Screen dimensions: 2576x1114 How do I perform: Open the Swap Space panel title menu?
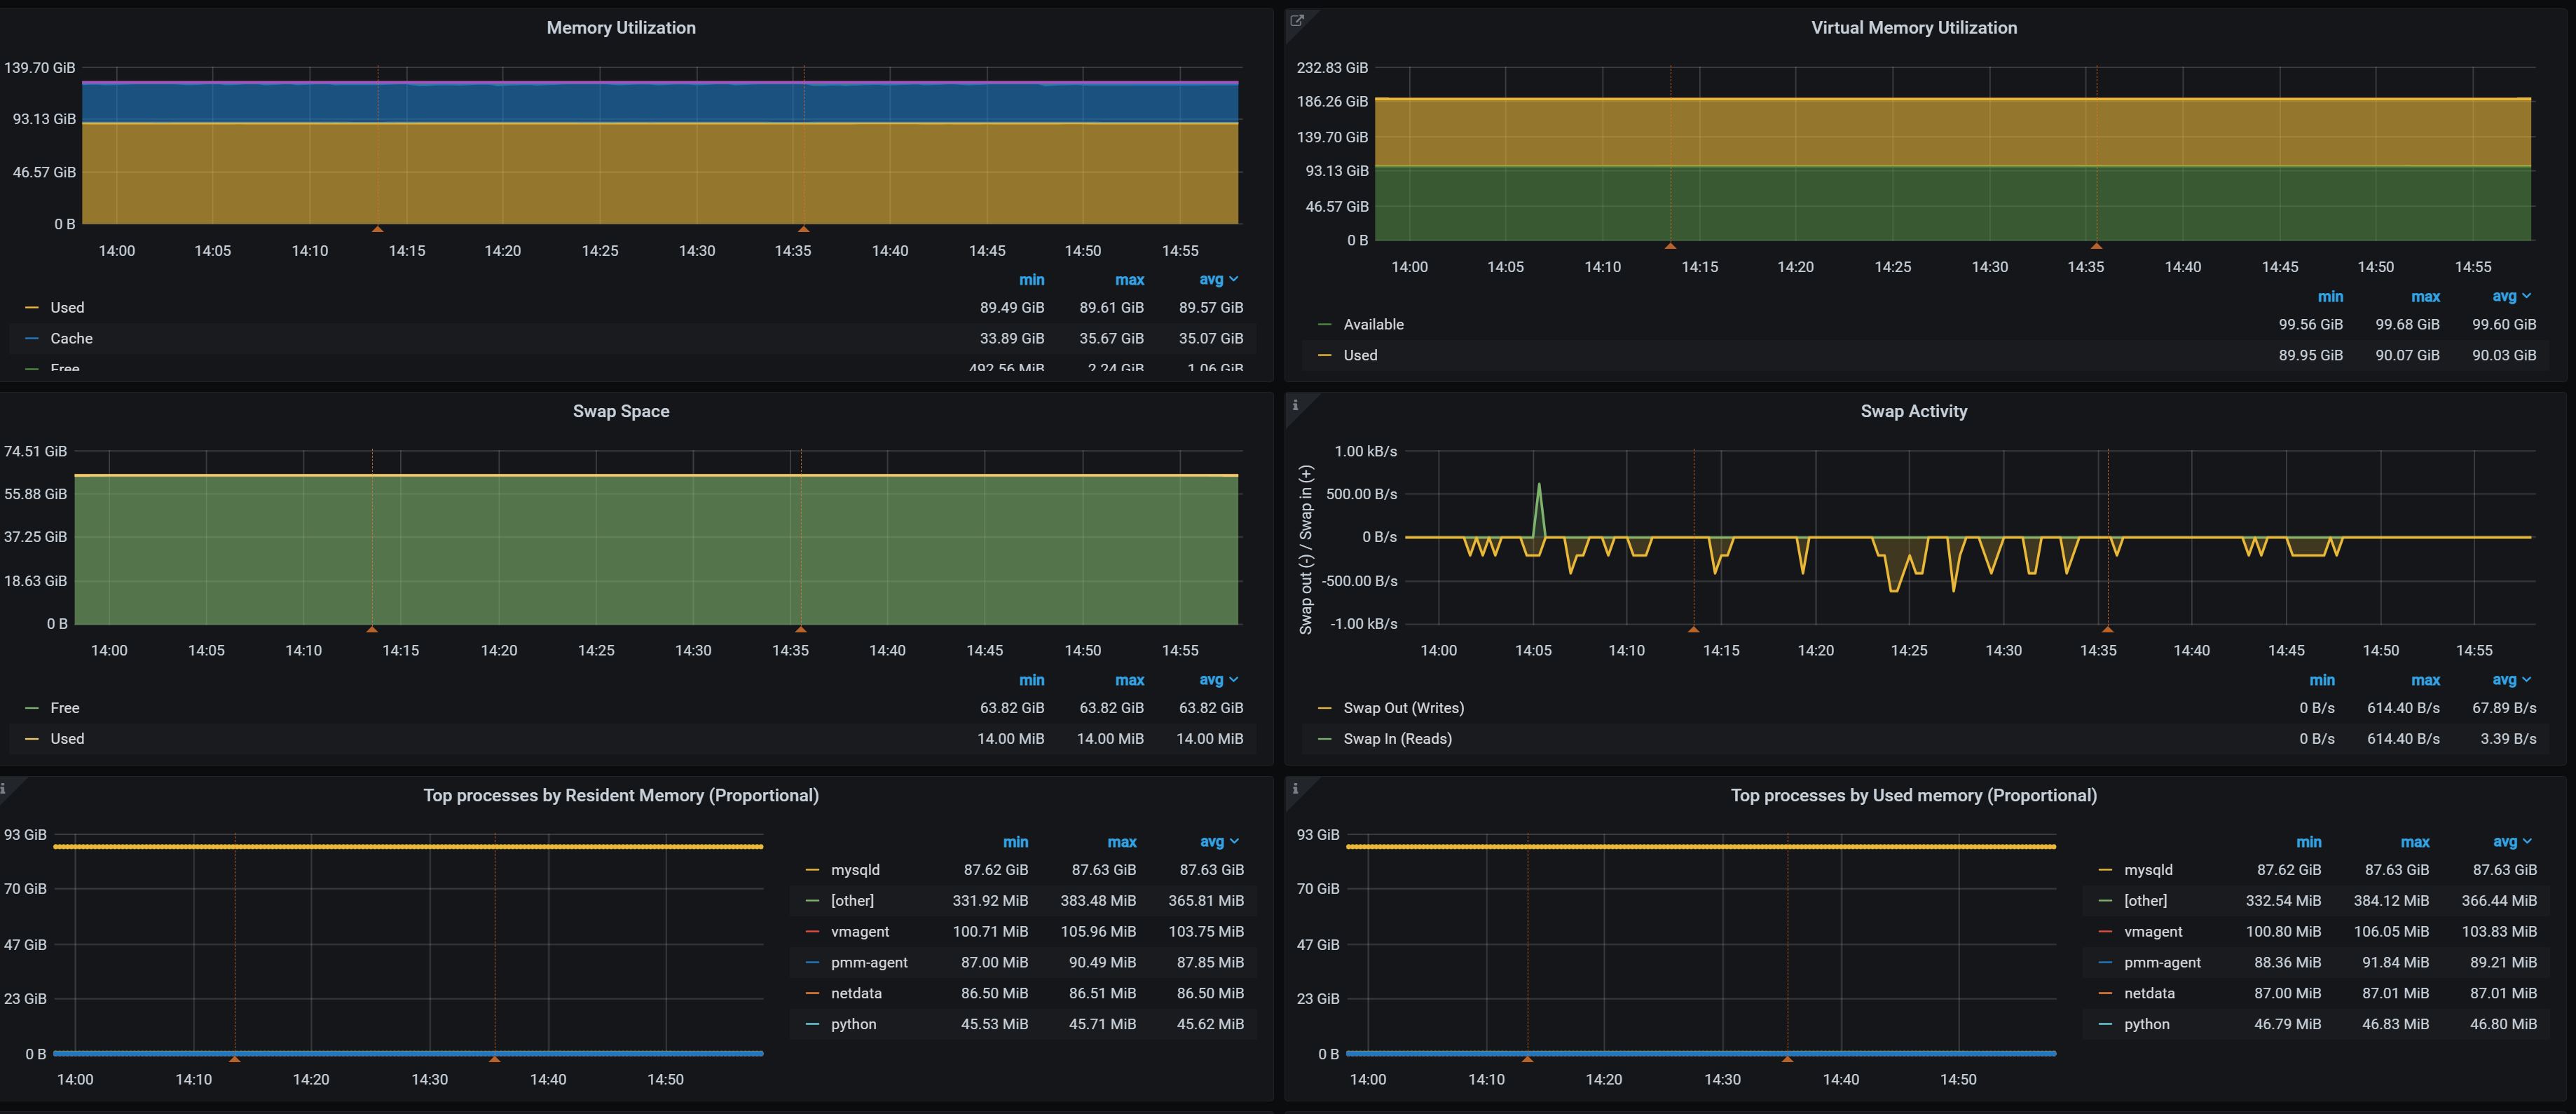[x=621, y=411]
